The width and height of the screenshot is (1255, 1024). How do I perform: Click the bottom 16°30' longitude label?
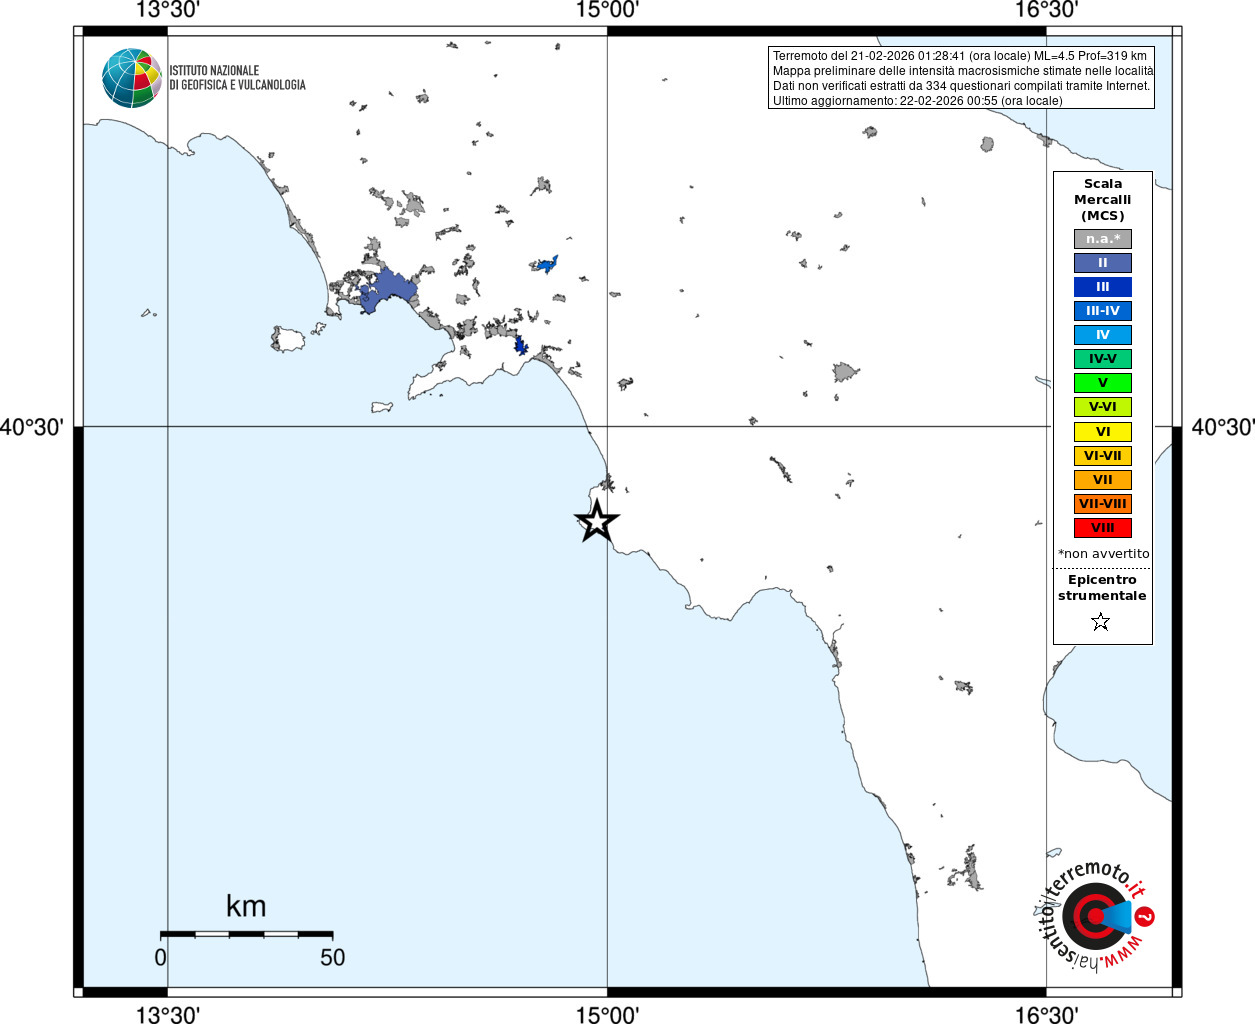tap(1046, 1014)
